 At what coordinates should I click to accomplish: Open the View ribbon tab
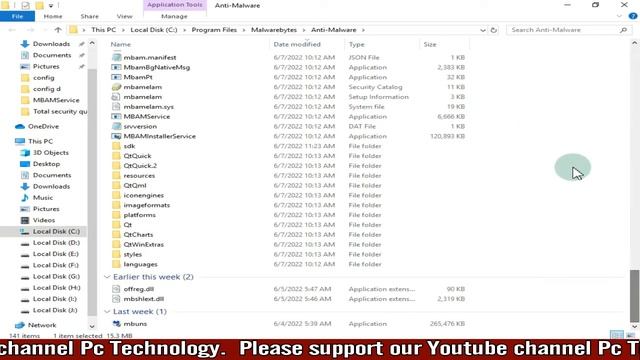click(x=124, y=16)
